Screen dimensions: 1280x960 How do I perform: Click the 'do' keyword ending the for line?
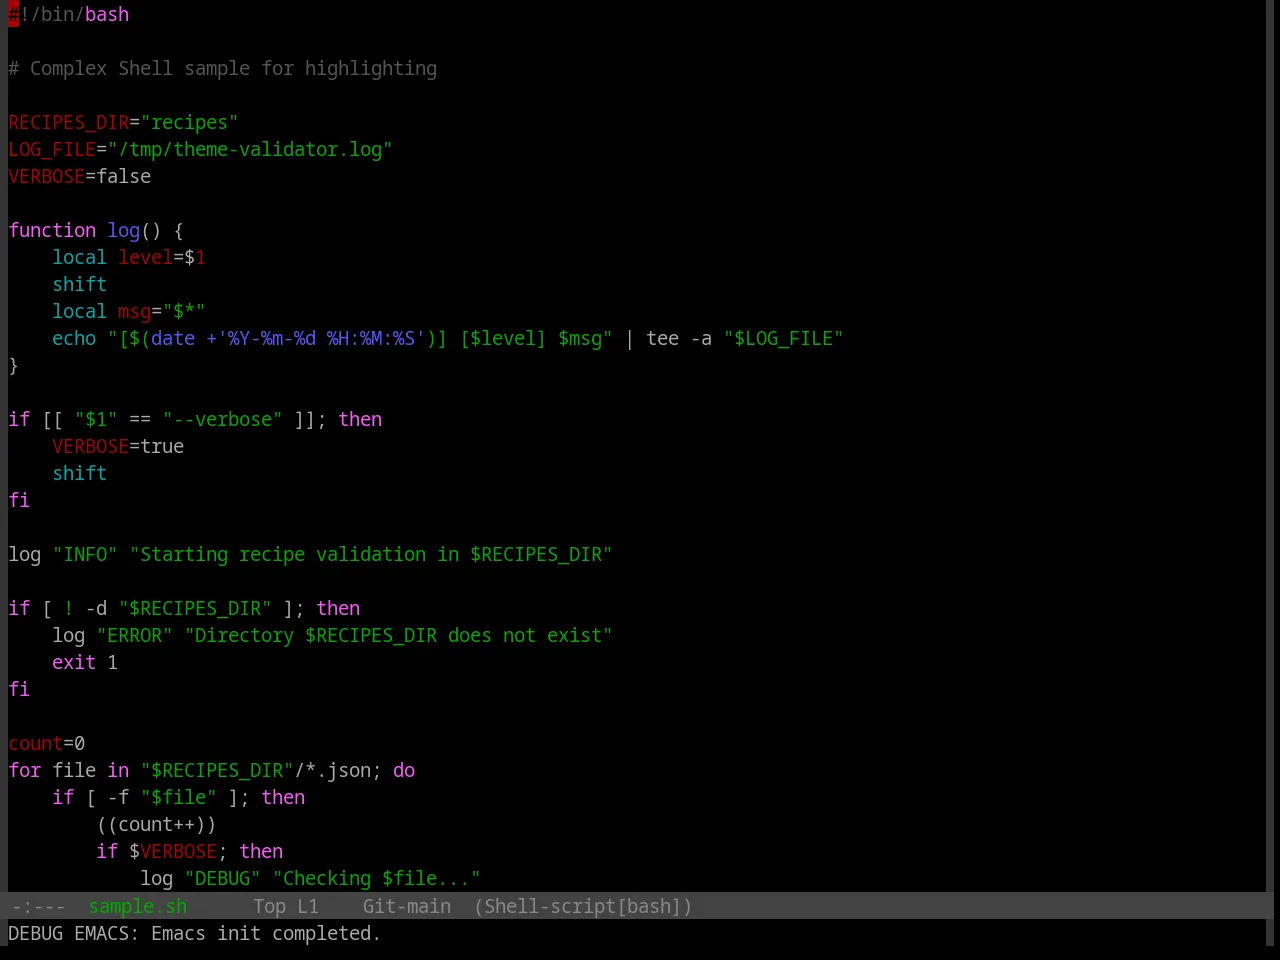[x=403, y=770]
